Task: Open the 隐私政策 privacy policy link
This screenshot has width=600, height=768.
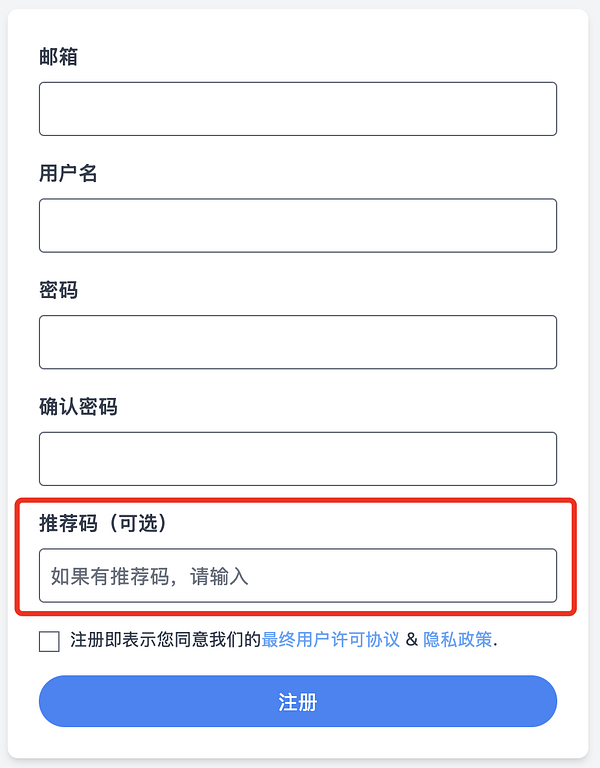Action: coord(458,640)
